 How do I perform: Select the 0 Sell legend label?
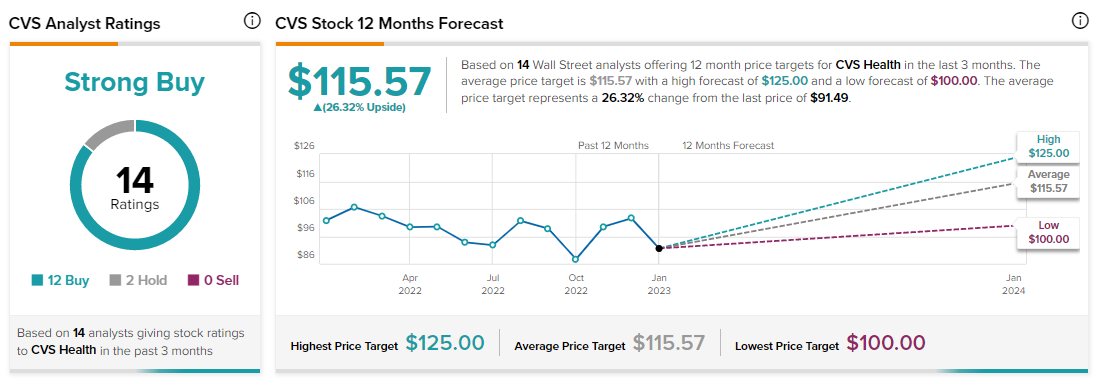pos(222,281)
